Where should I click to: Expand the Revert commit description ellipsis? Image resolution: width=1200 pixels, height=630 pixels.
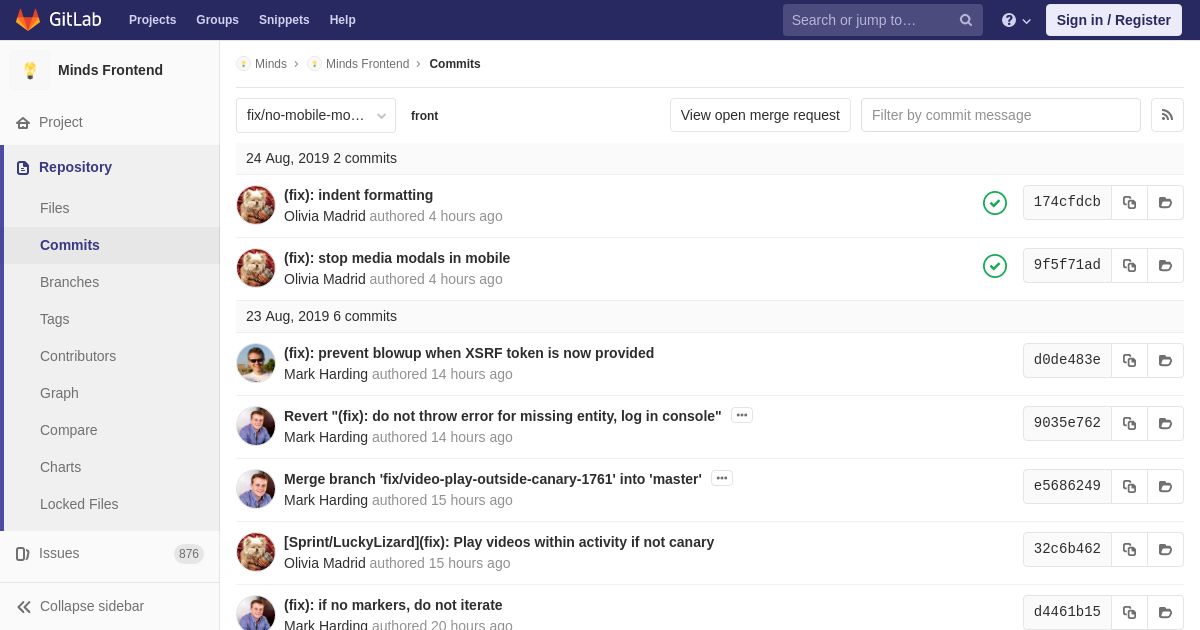coord(742,415)
